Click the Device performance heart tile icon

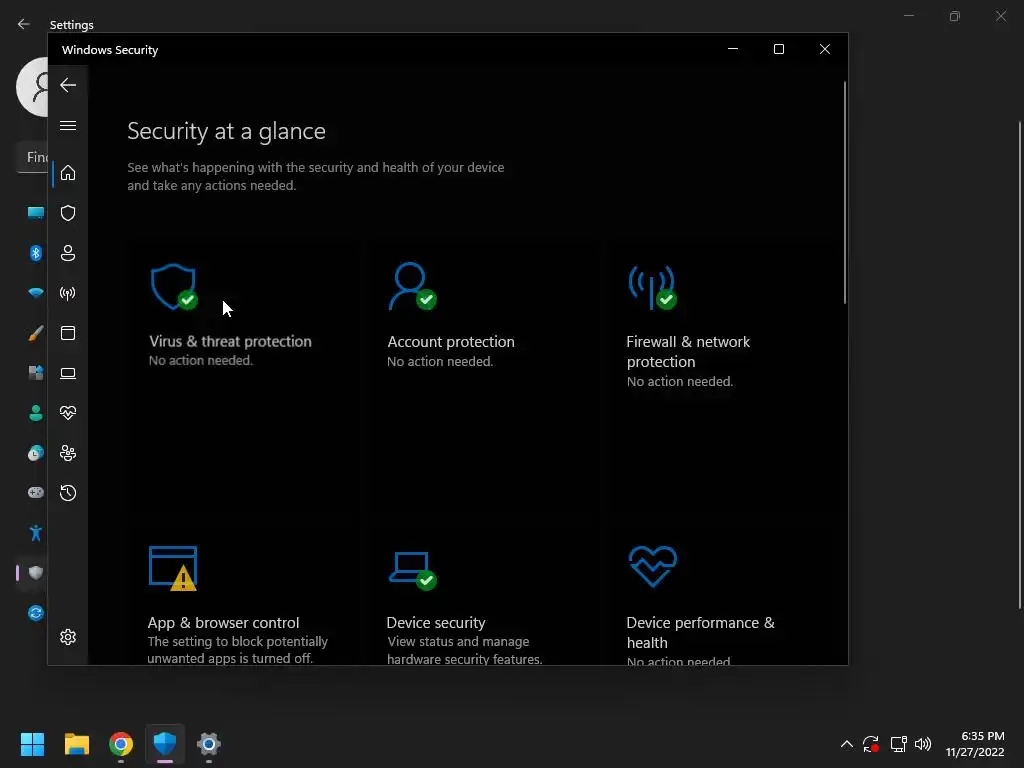click(652, 566)
